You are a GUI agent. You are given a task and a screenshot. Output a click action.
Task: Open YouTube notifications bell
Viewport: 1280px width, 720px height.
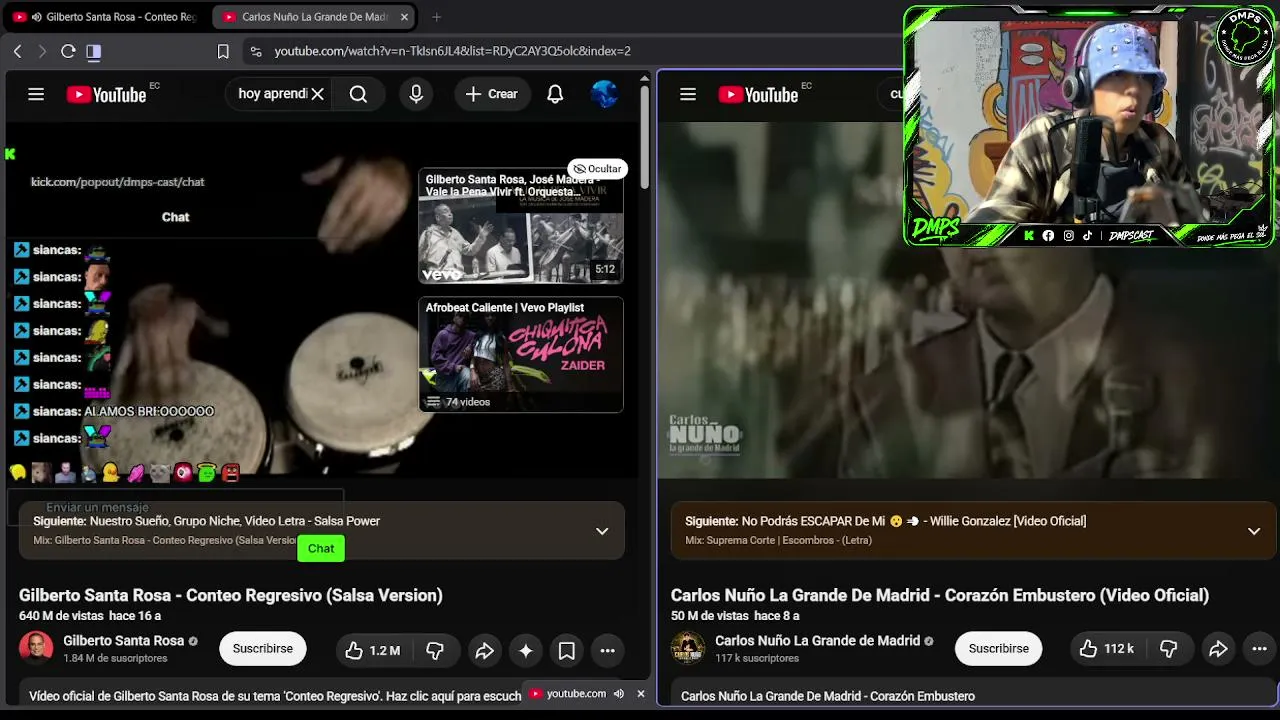555,94
